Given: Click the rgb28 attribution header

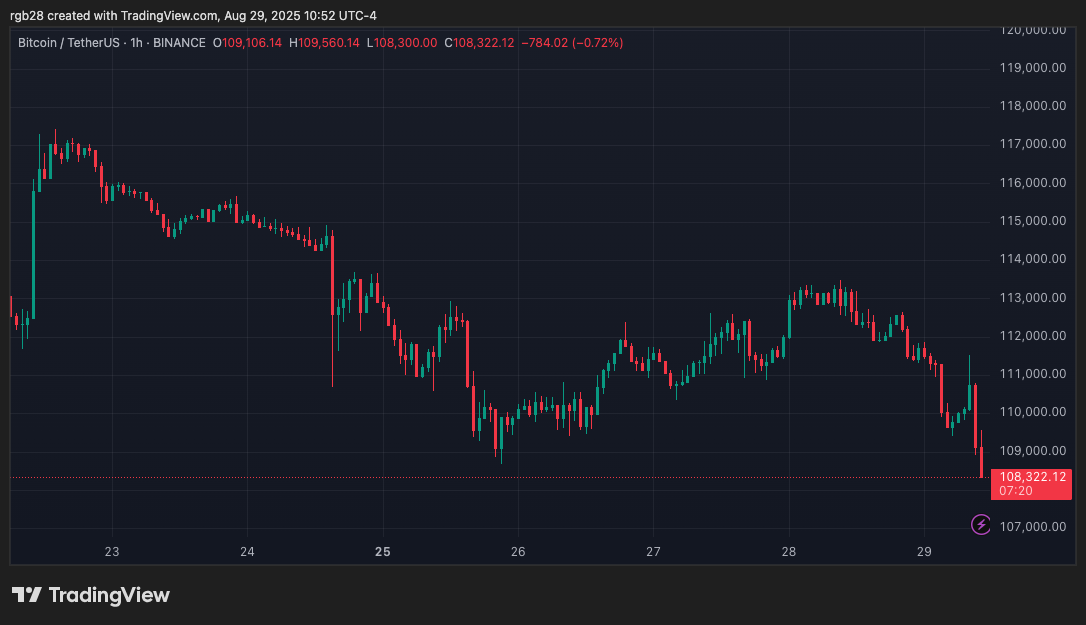Looking at the screenshot, I should click(27, 16).
